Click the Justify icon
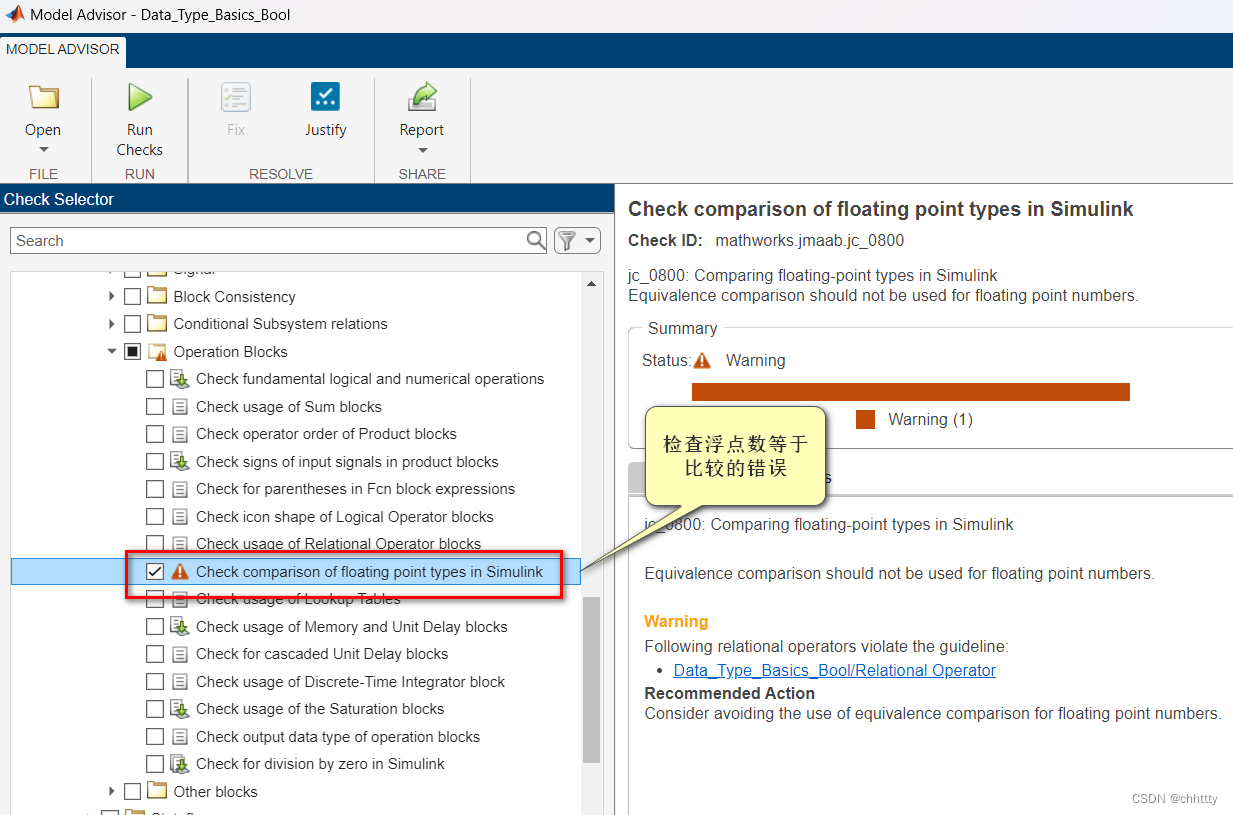Image resolution: width=1233 pixels, height=815 pixels. point(325,97)
